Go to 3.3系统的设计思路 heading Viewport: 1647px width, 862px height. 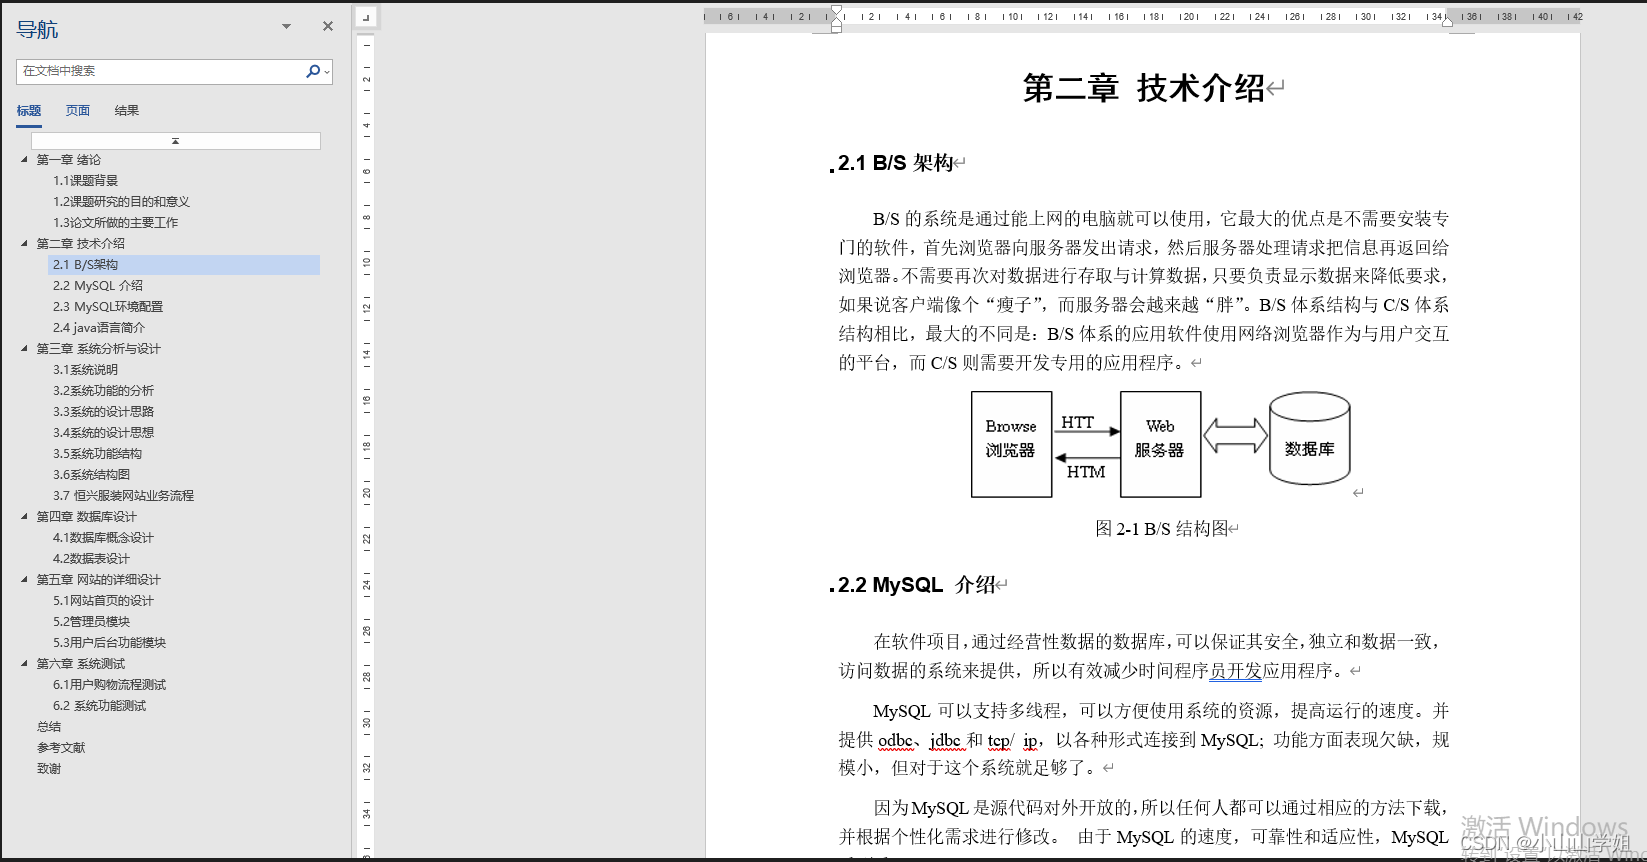tap(103, 412)
